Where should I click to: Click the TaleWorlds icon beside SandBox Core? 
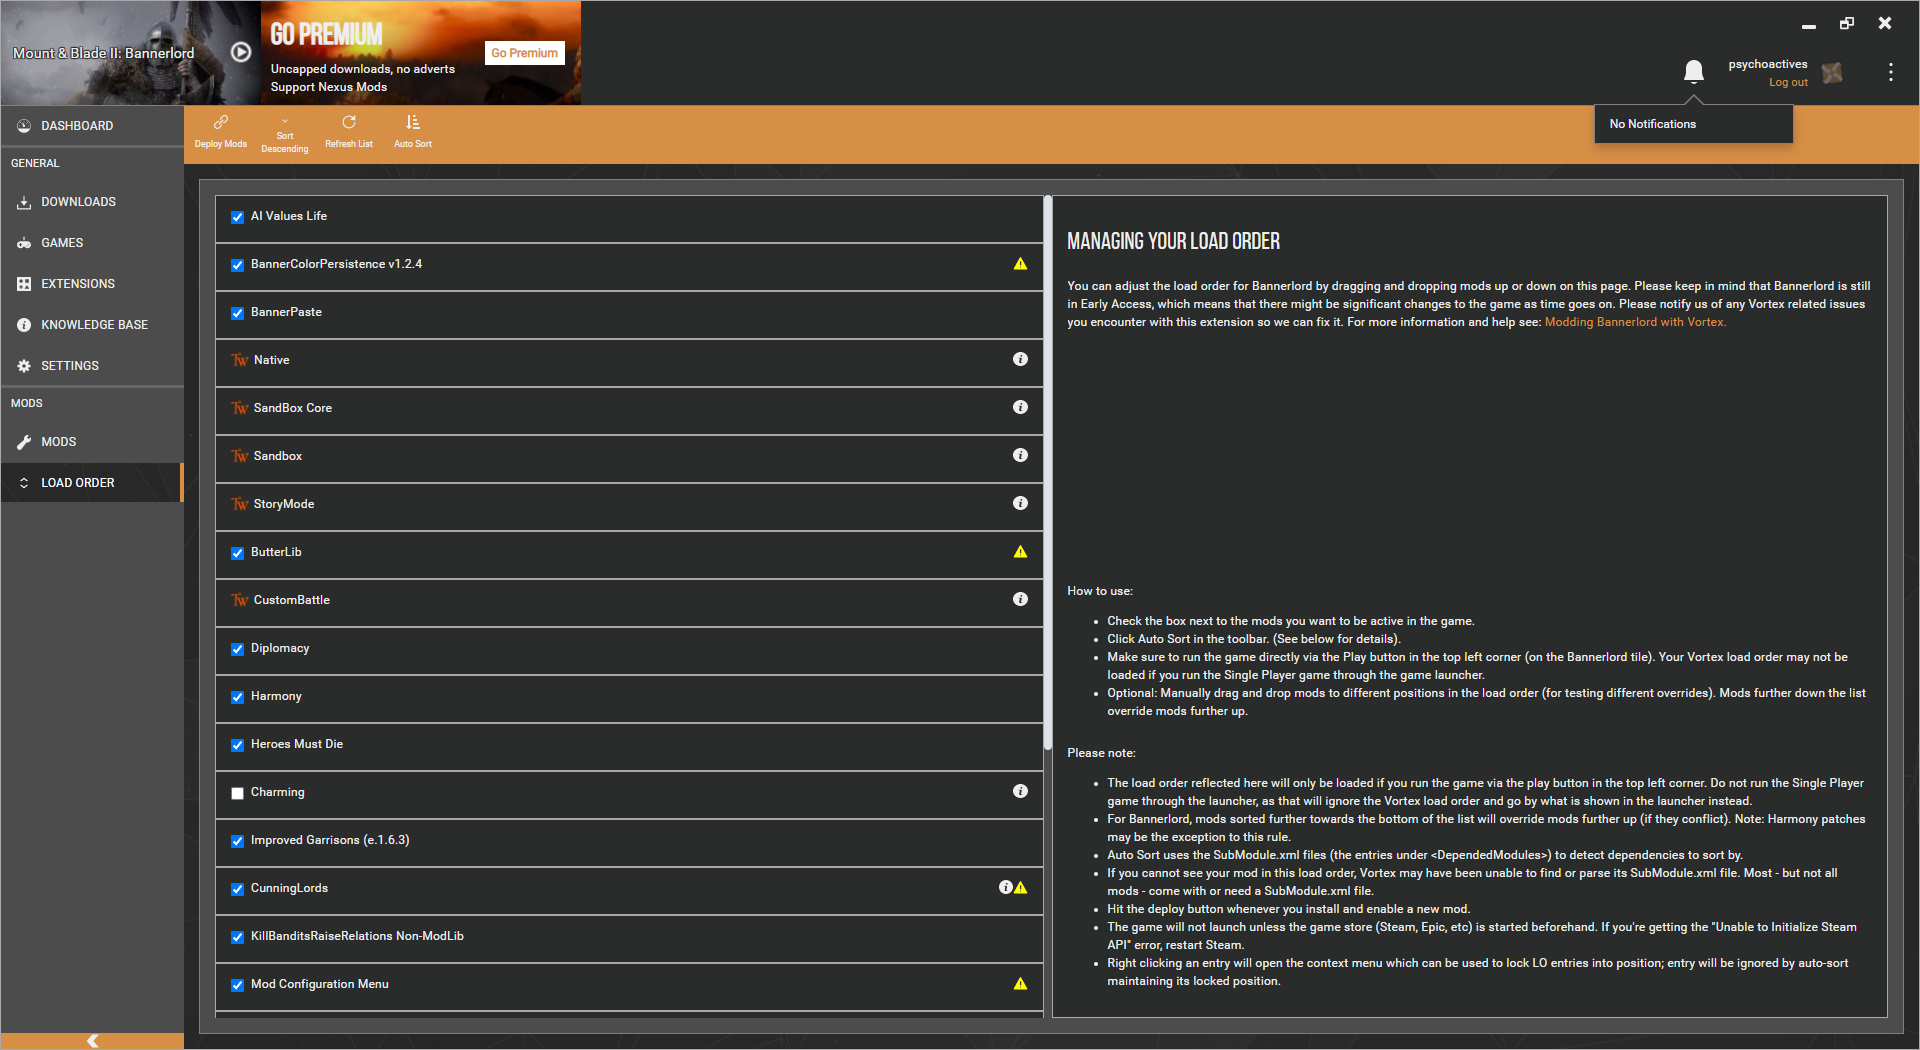pos(240,408)
